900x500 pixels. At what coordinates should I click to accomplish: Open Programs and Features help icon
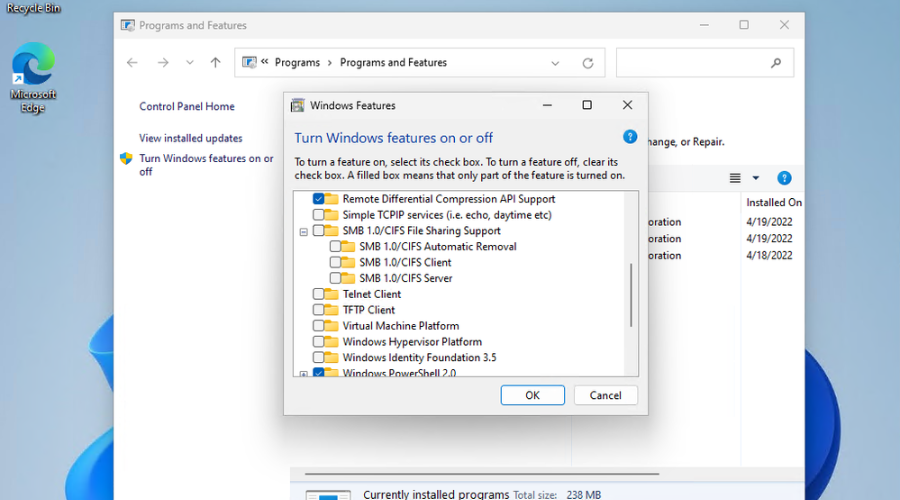click(x=784, y=178)
